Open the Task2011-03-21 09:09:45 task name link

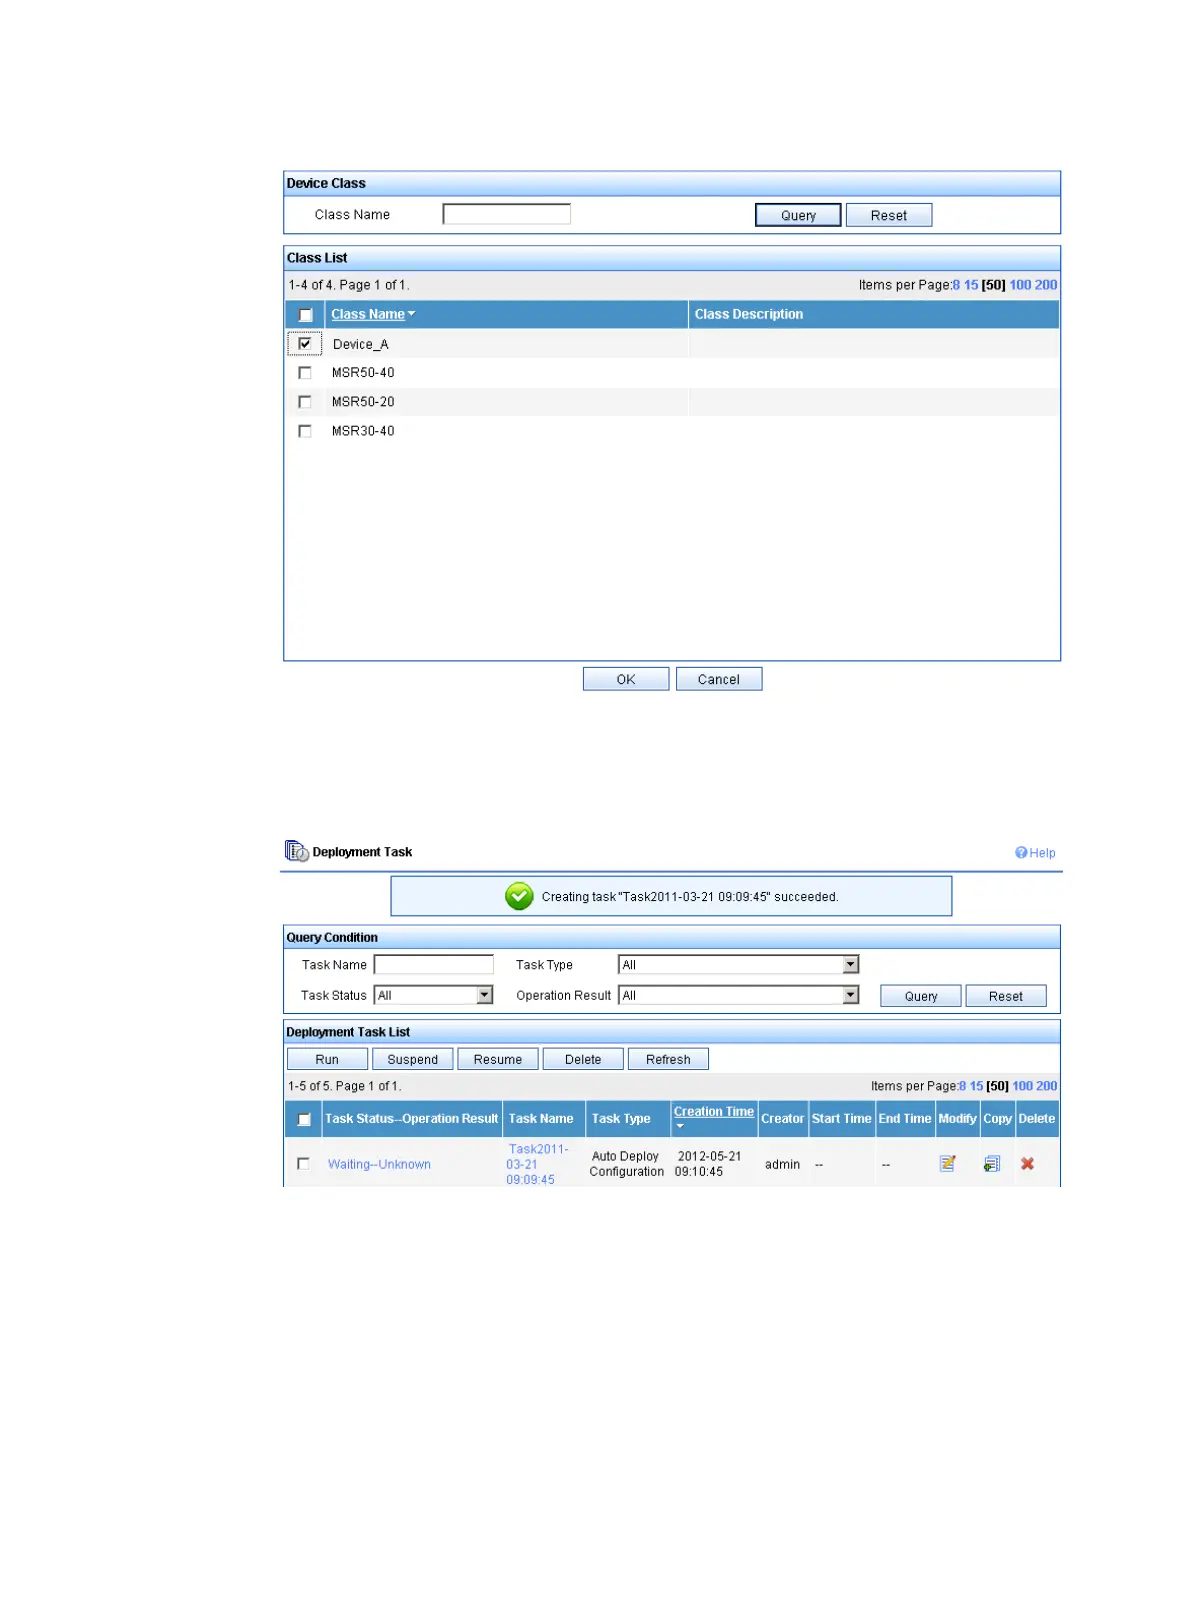[x=537, y=1164]
